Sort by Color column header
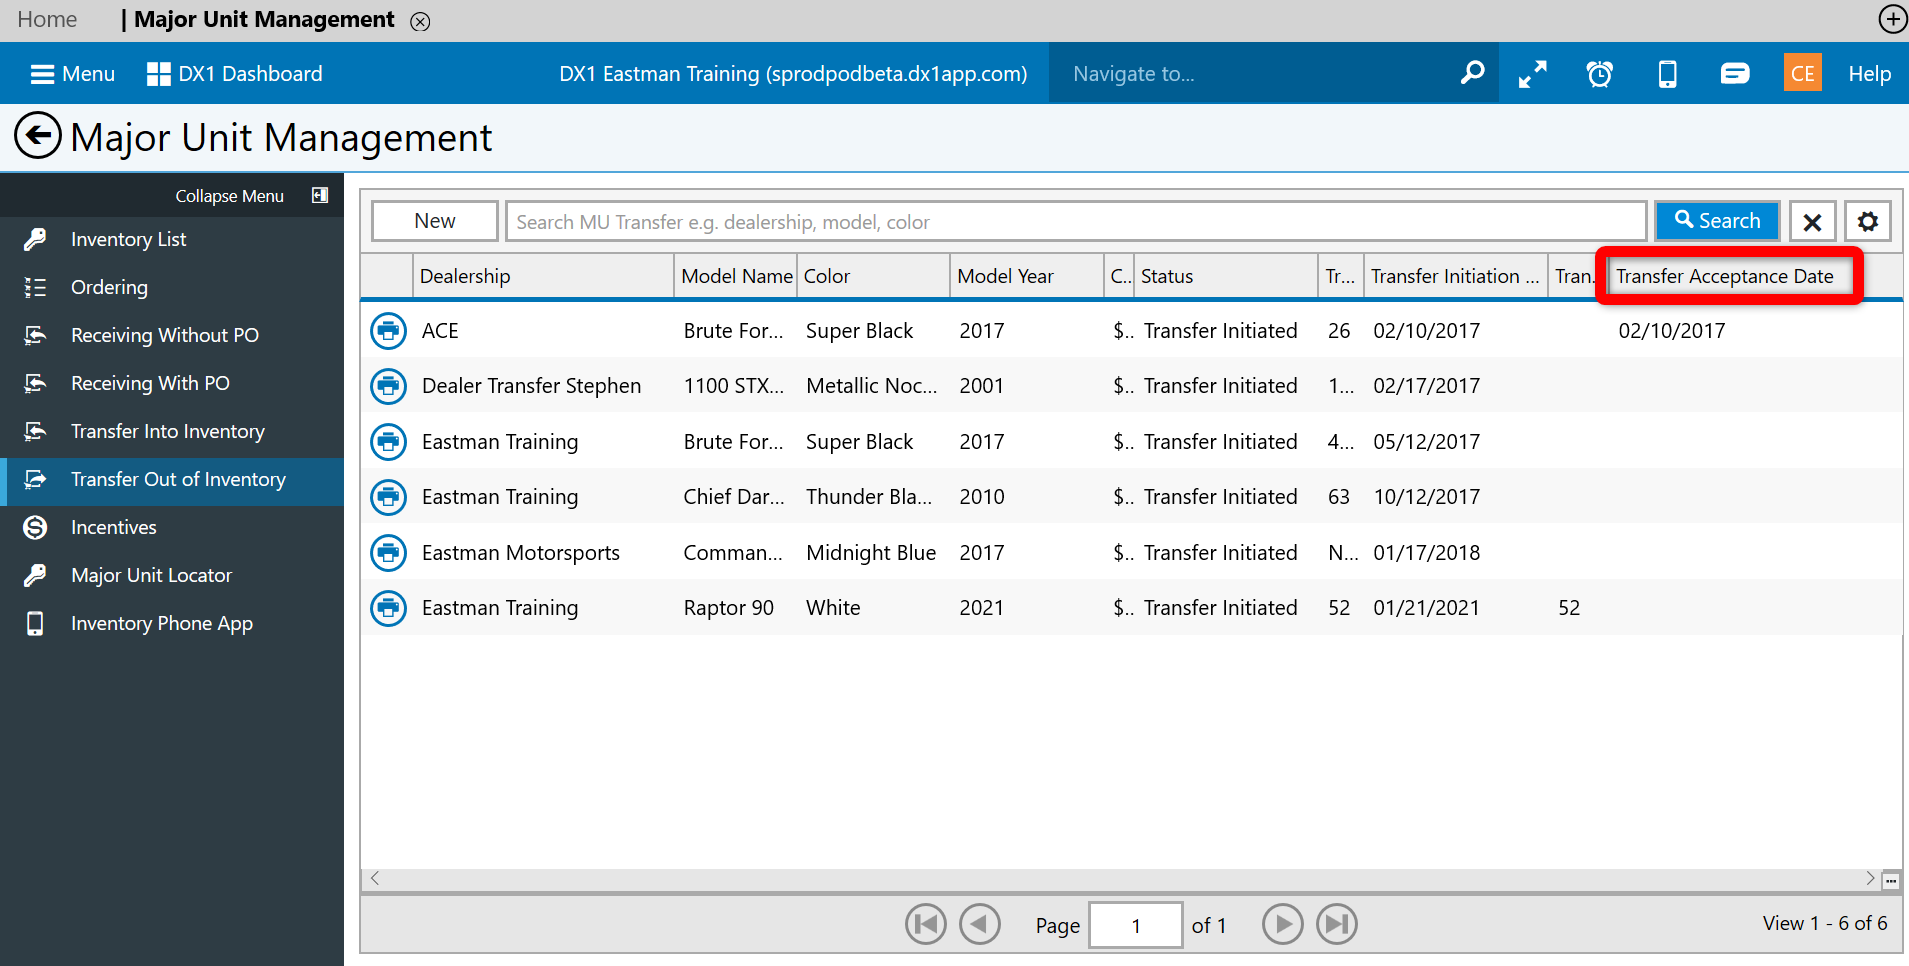 [873, 276]
